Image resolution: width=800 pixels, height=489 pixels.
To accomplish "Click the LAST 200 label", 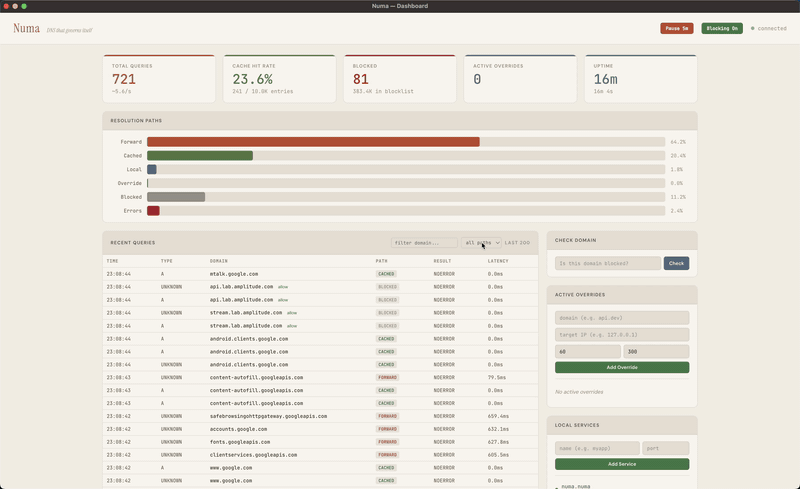I will pos(517,243).
